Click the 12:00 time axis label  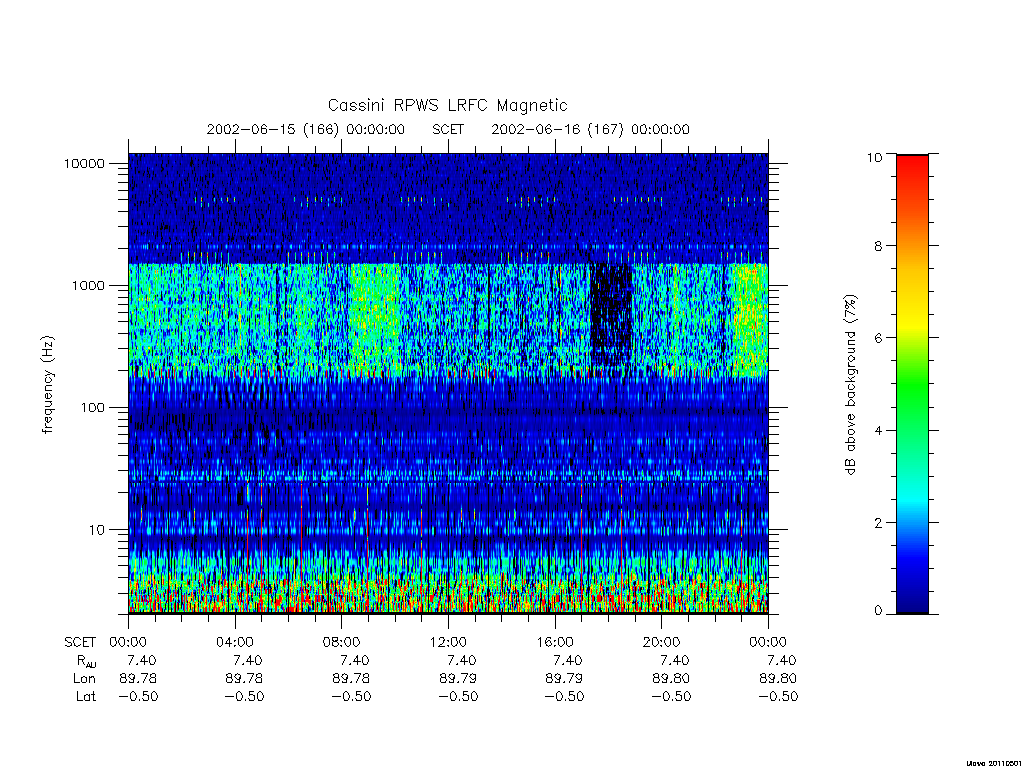click(x=449, y=642)
